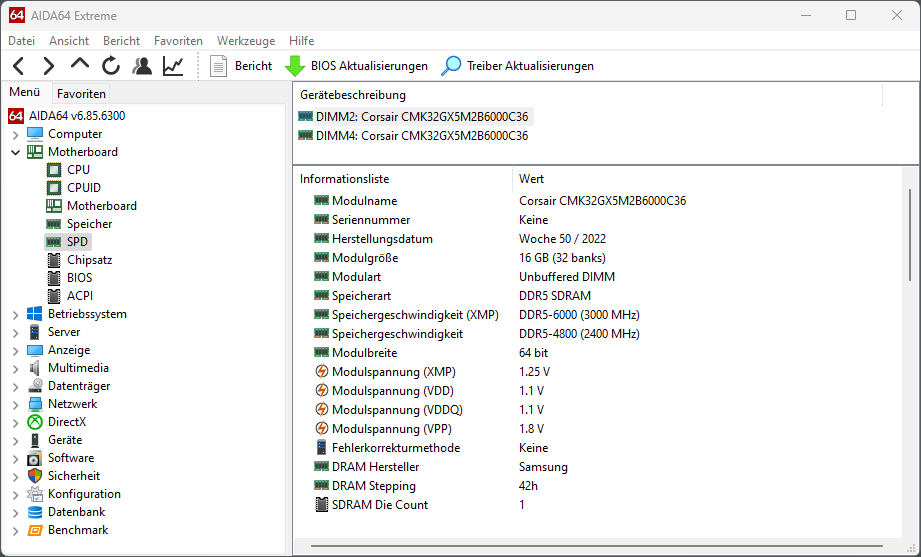Screen dimensions: 921x557
Task: Switch to the Menü tab
Action: 25,92
